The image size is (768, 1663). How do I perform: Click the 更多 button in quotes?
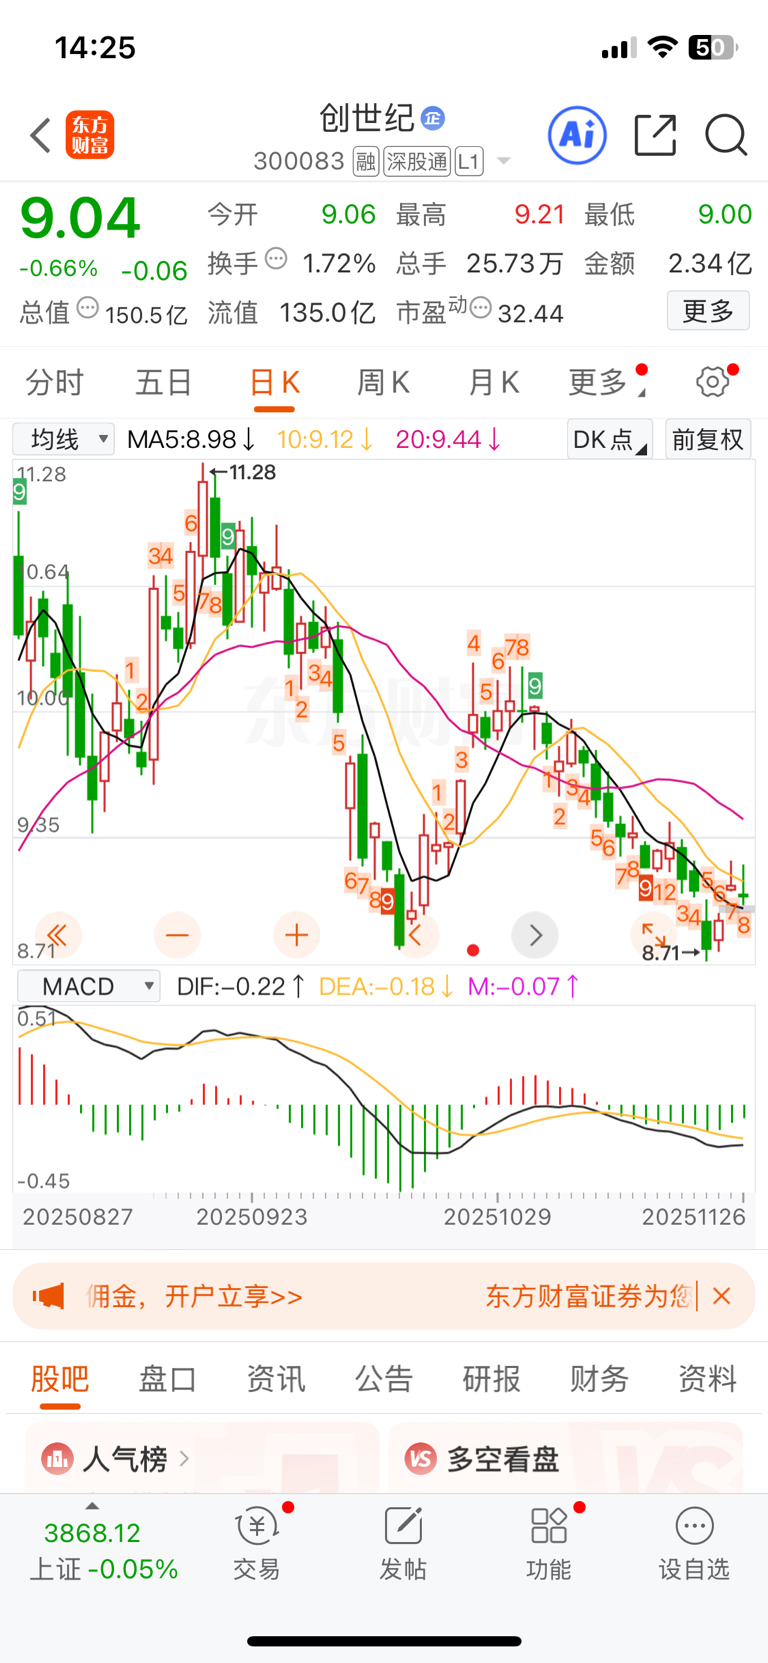tap(708, 311)
